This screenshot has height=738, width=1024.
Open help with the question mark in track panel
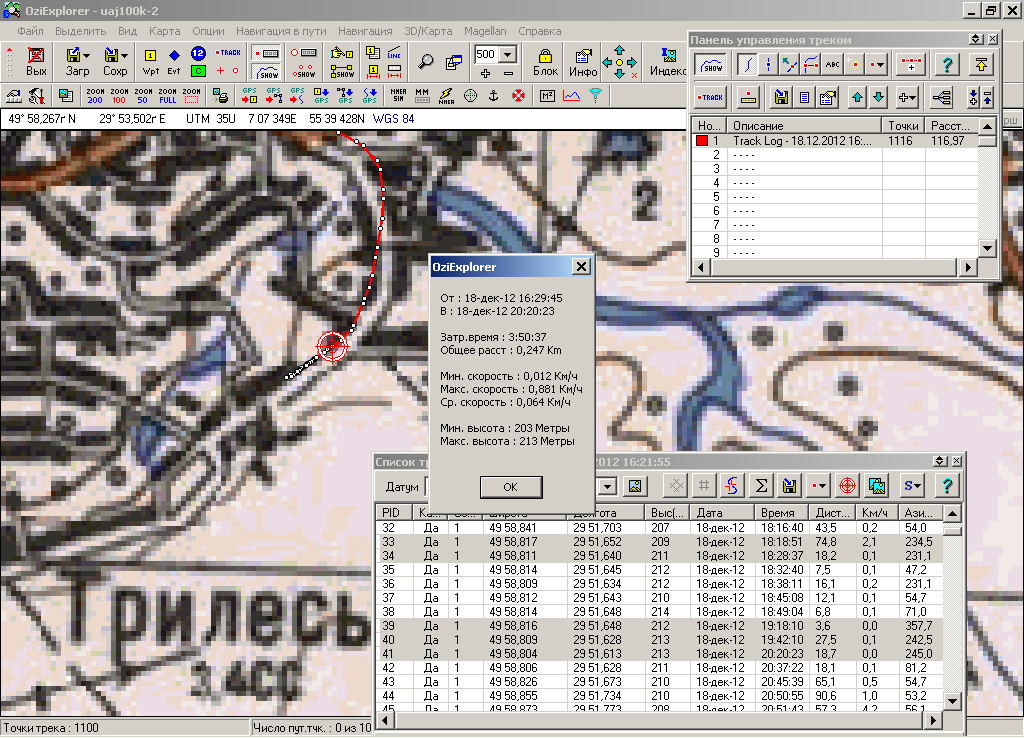point(949,65)
